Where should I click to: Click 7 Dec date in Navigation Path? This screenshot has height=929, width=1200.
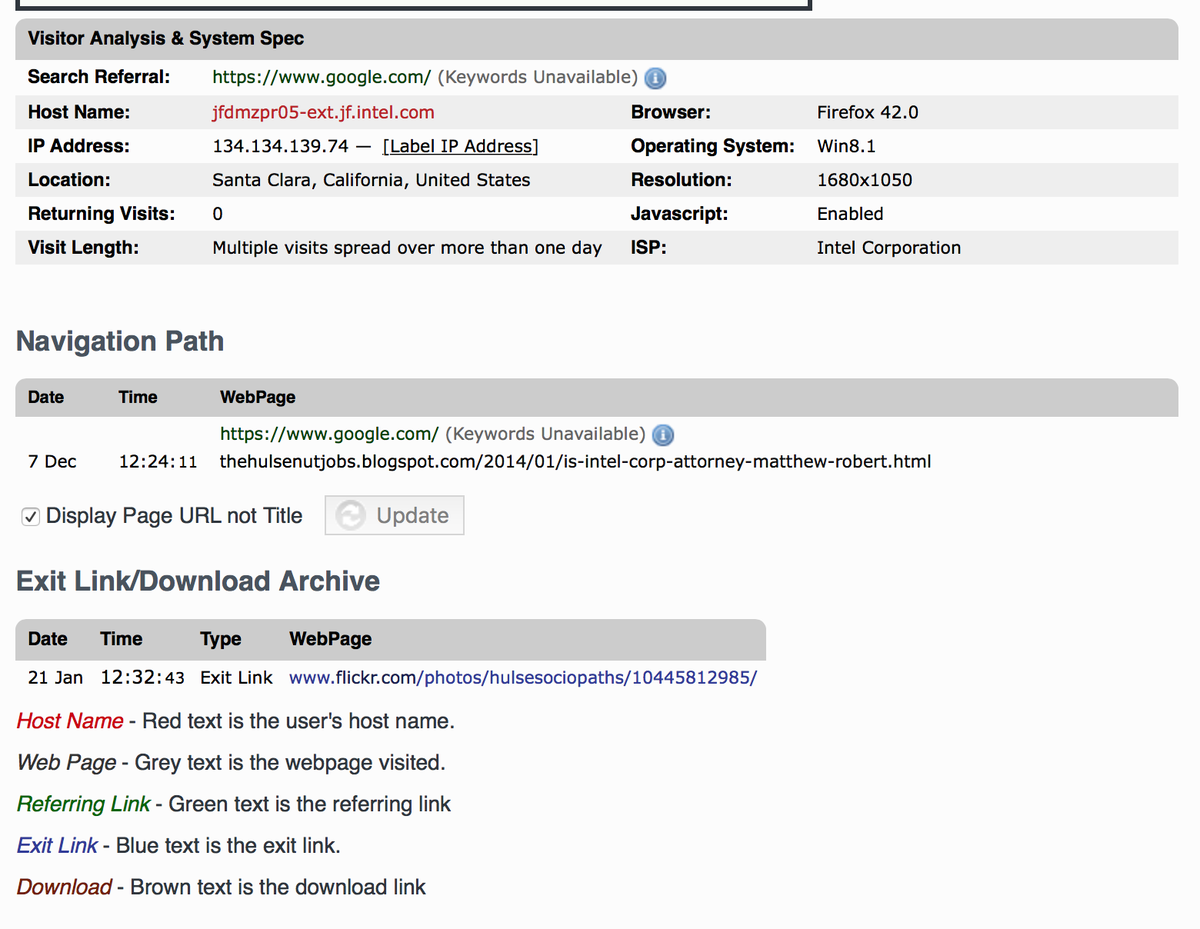pyautogui.click(x=52, y=461)
